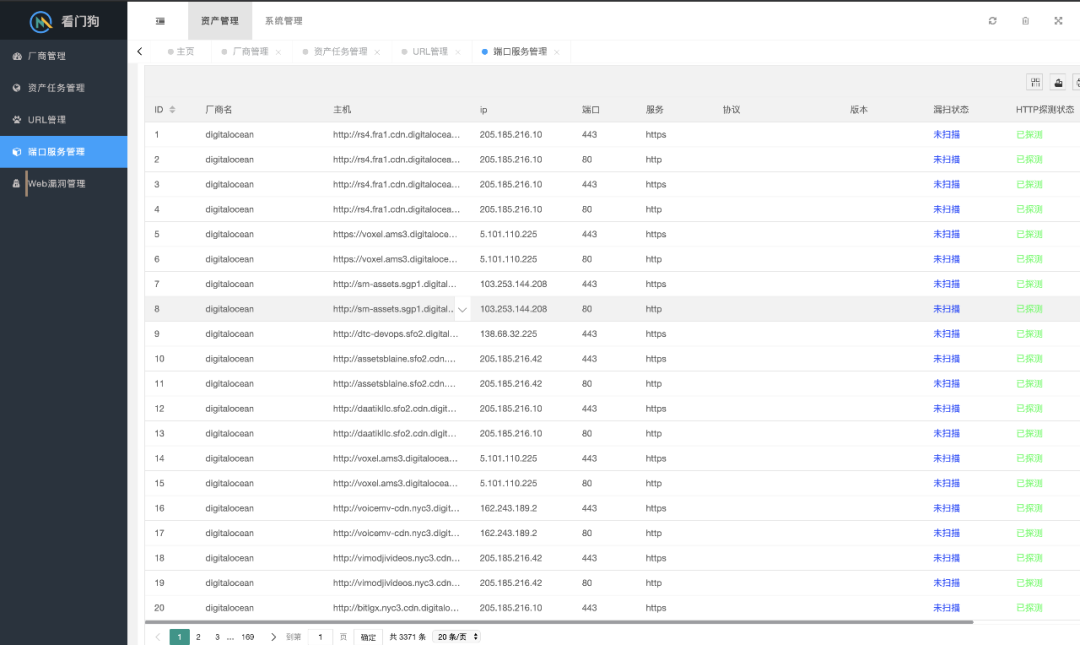Collapse the sidebar with the menu fold icon

click(x=160, y=21)
